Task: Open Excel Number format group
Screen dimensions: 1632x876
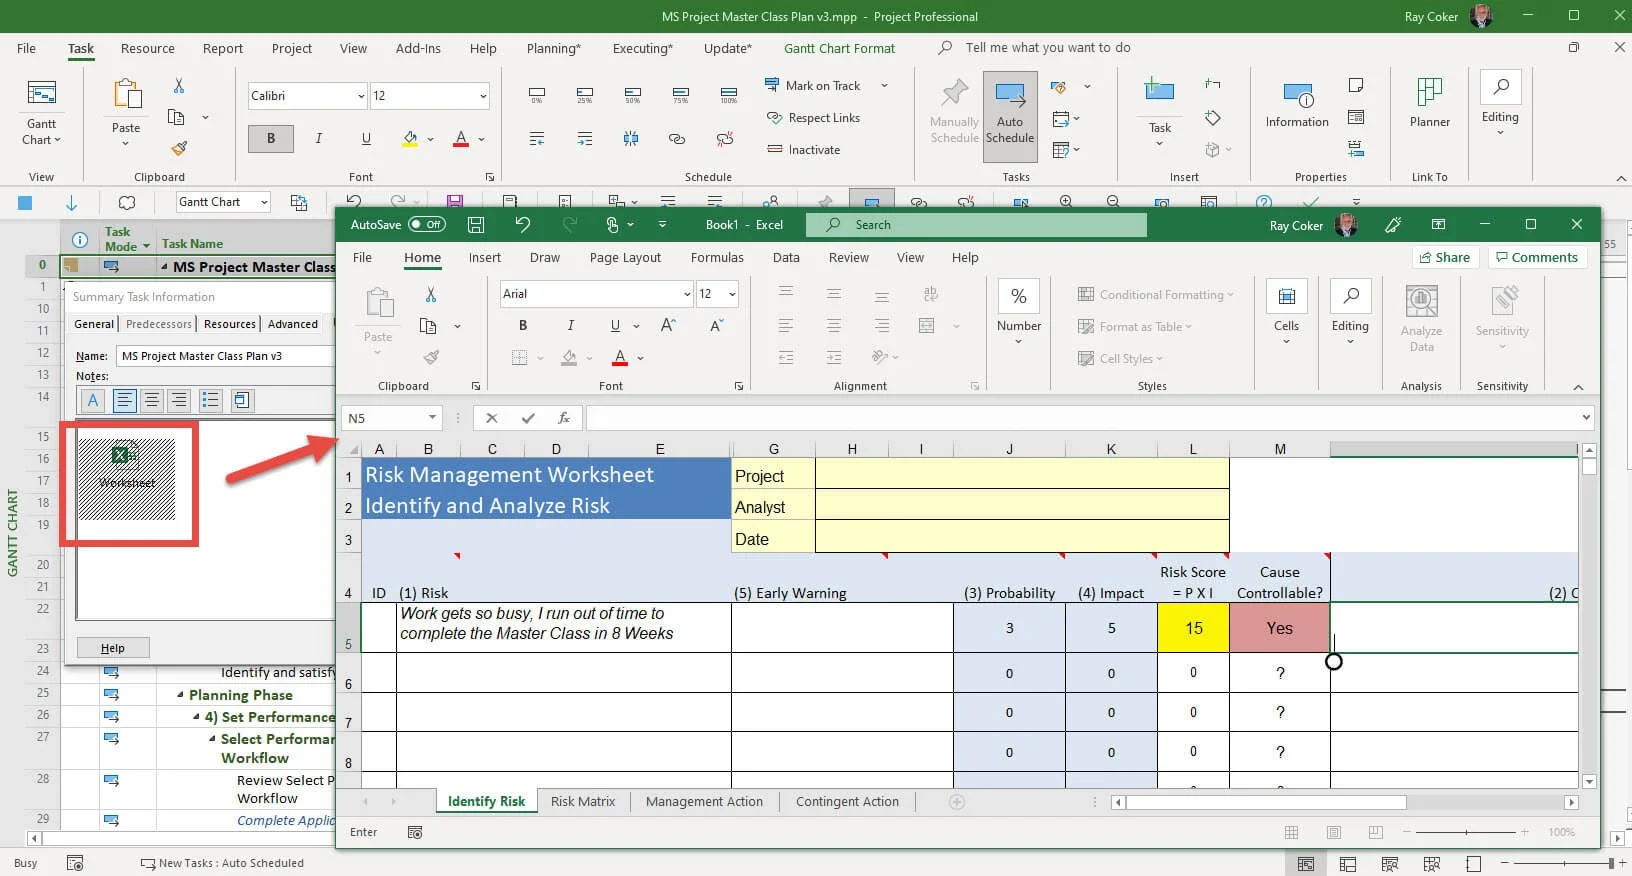Action: tap(1019, 312)
